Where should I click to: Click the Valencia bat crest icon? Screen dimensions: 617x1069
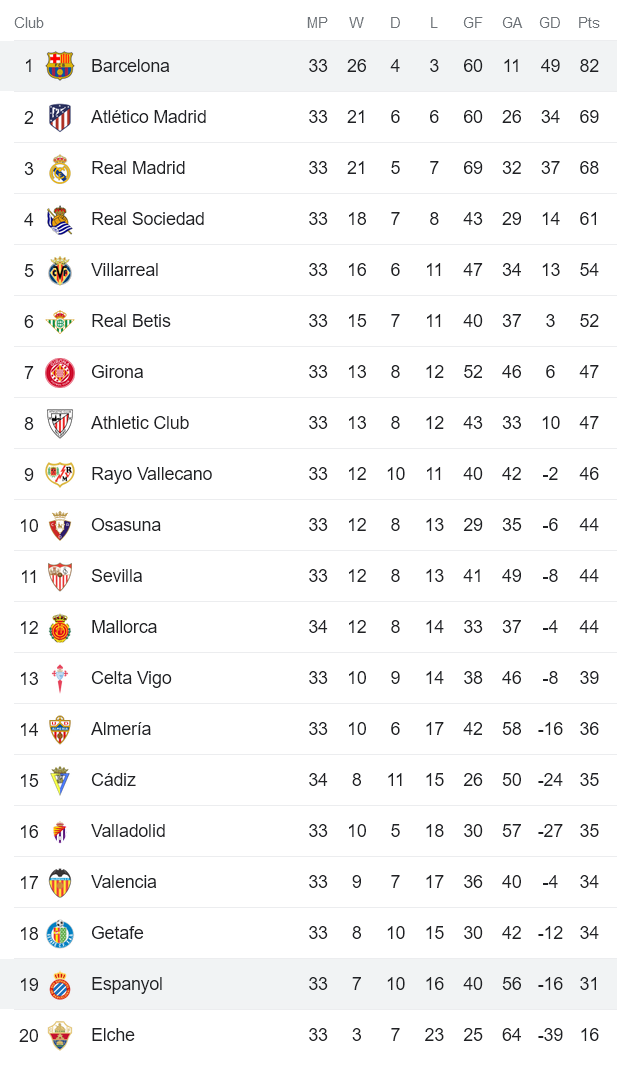[x=60, y=882]
